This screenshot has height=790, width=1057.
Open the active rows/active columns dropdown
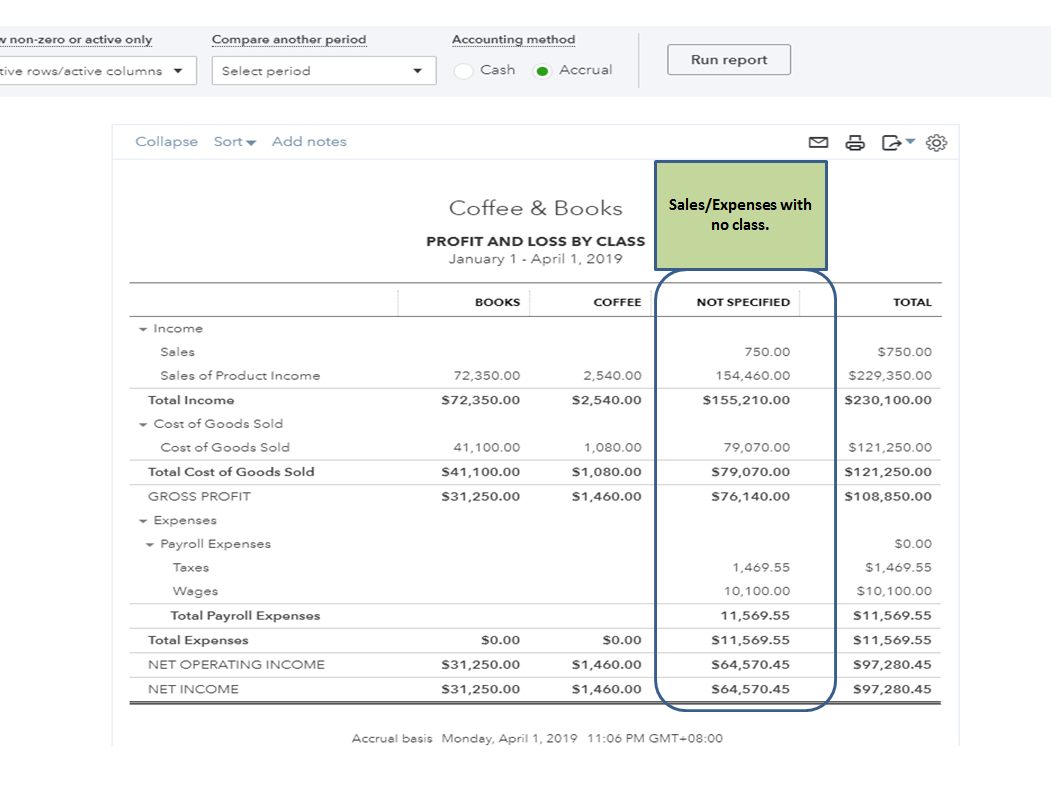coord(96,71)
